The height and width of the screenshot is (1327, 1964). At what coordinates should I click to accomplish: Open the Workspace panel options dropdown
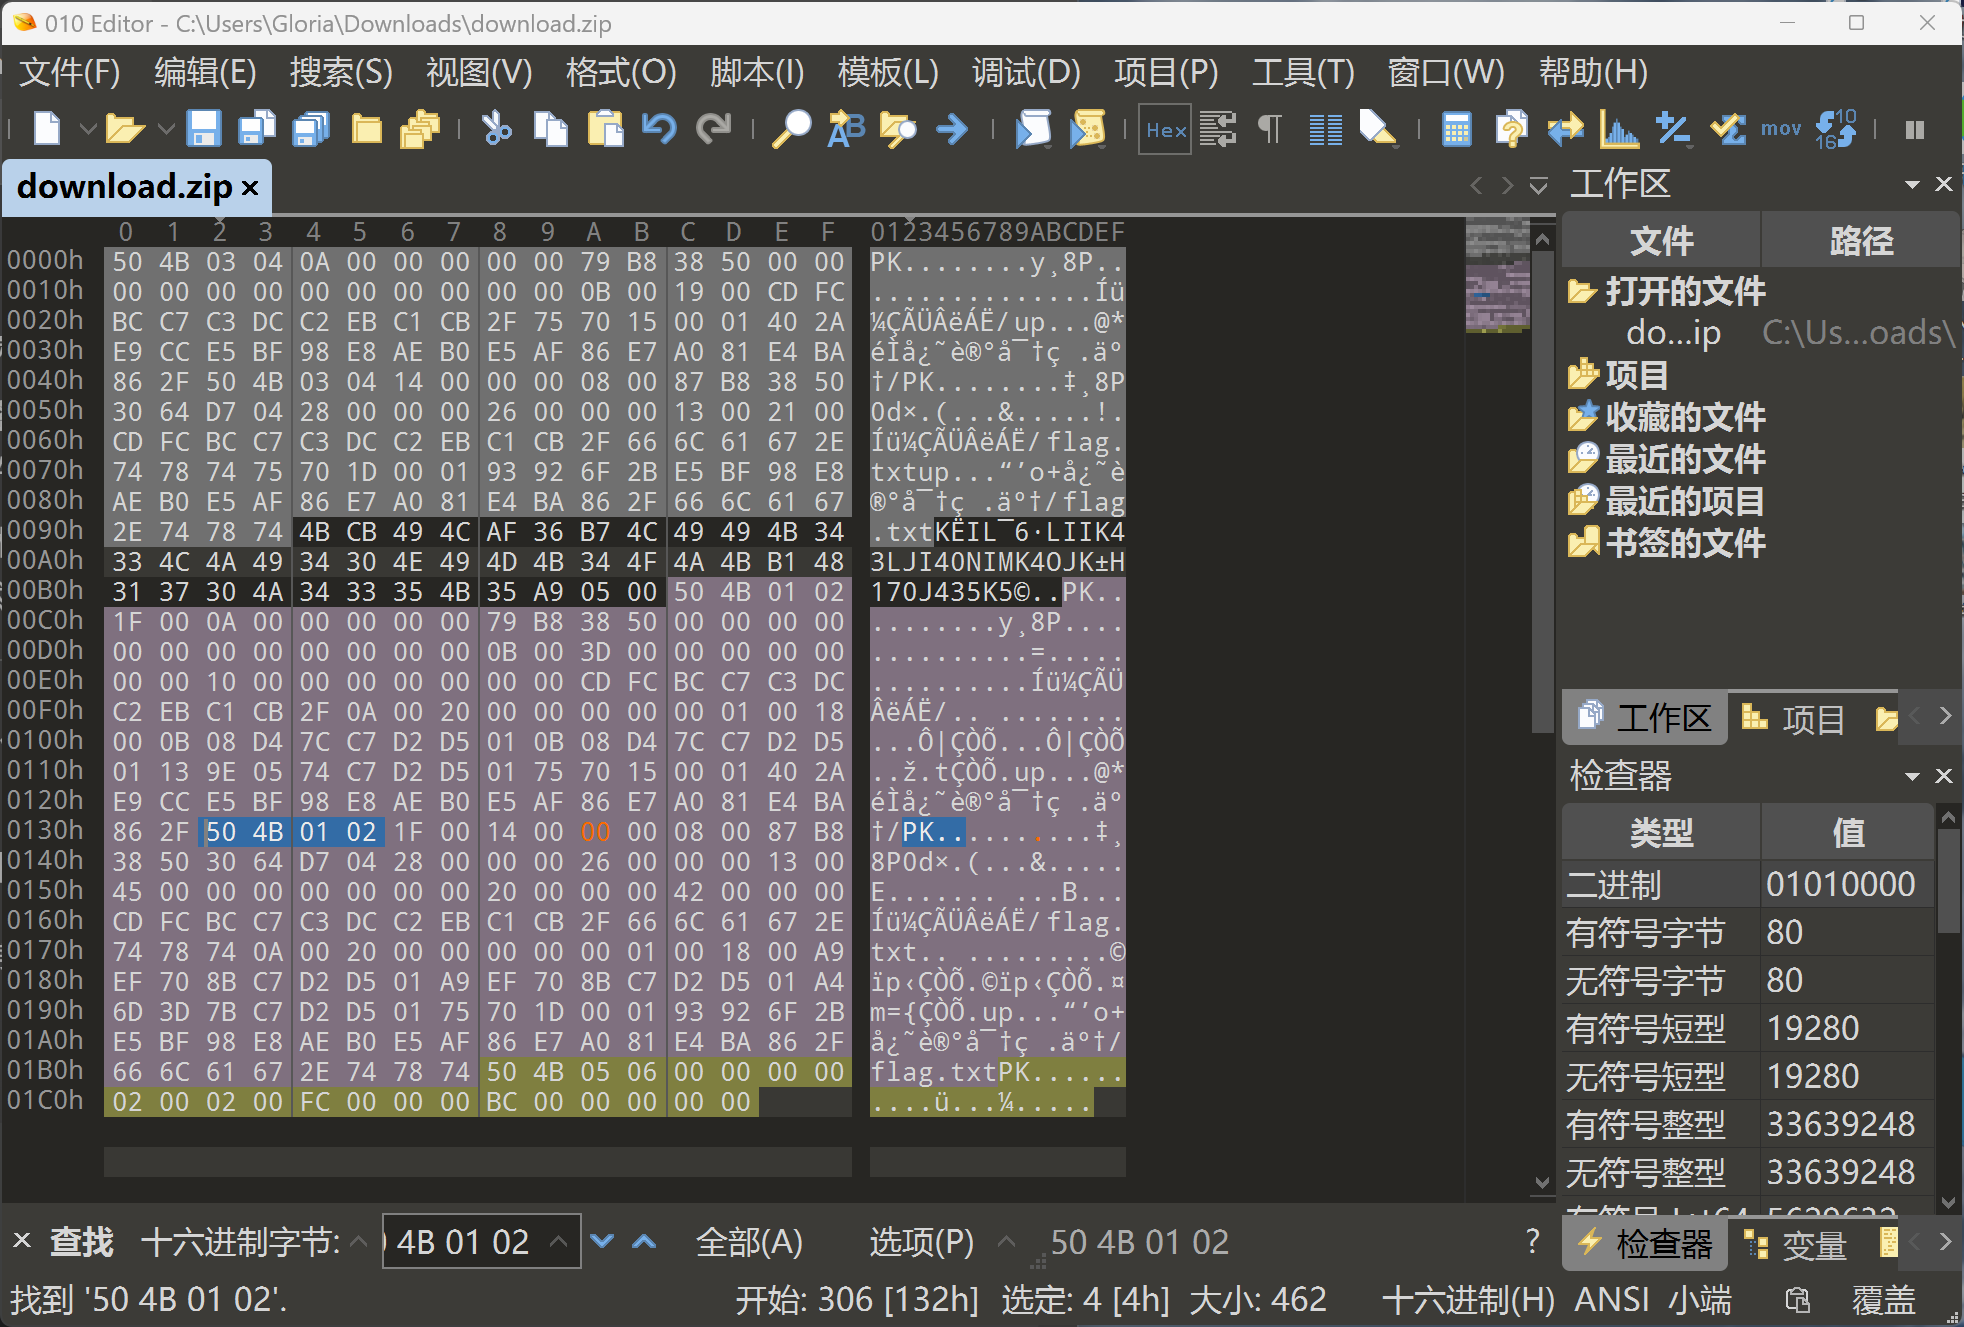(1911, 184)
